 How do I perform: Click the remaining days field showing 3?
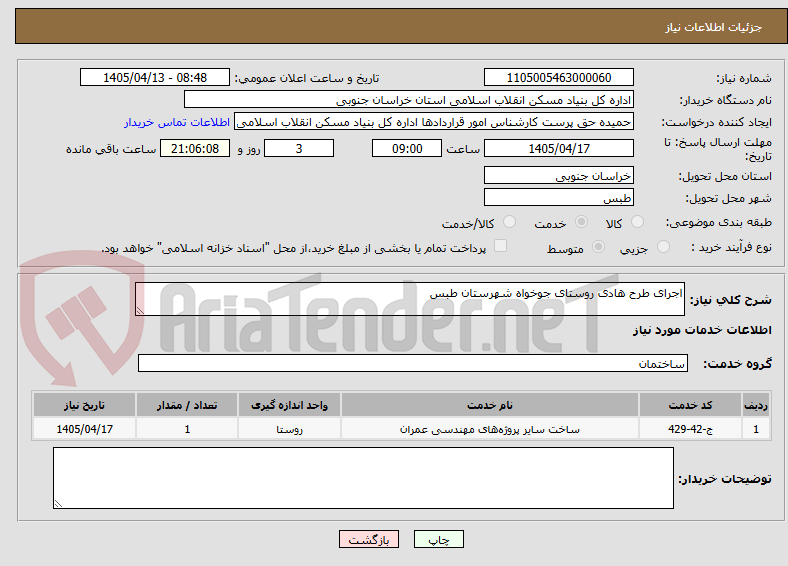pyautogui.click(x=299, y=148)
